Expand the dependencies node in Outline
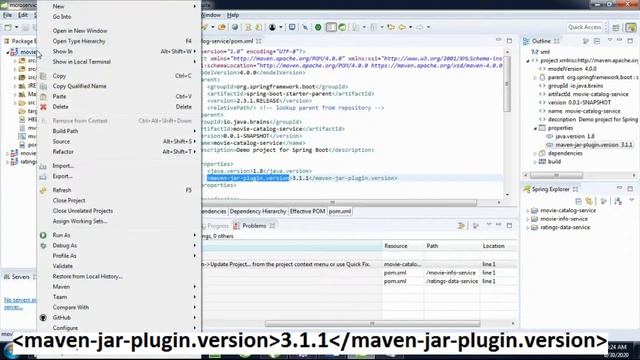 (535, 153)
